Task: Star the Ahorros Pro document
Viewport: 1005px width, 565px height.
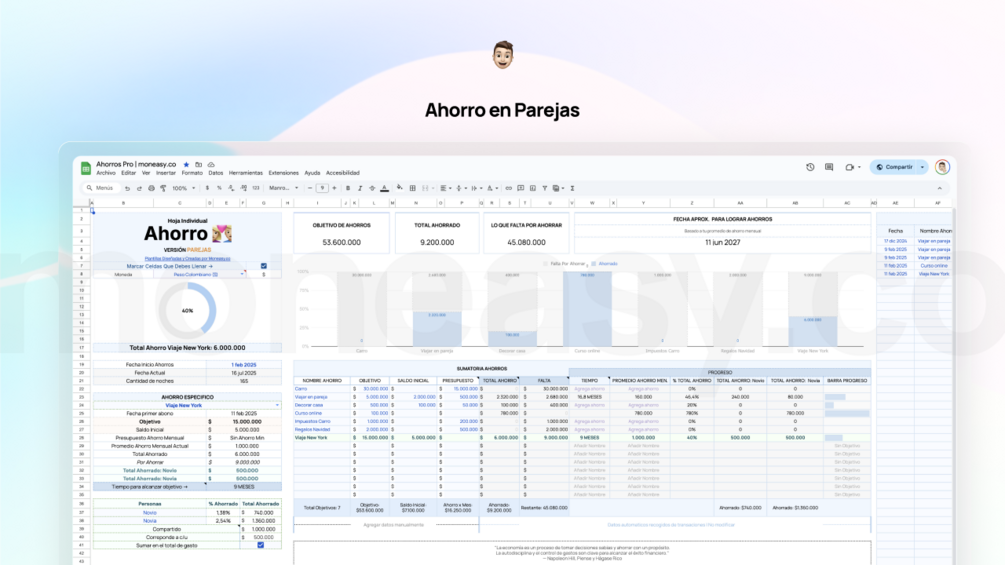Action: [187, 165]
